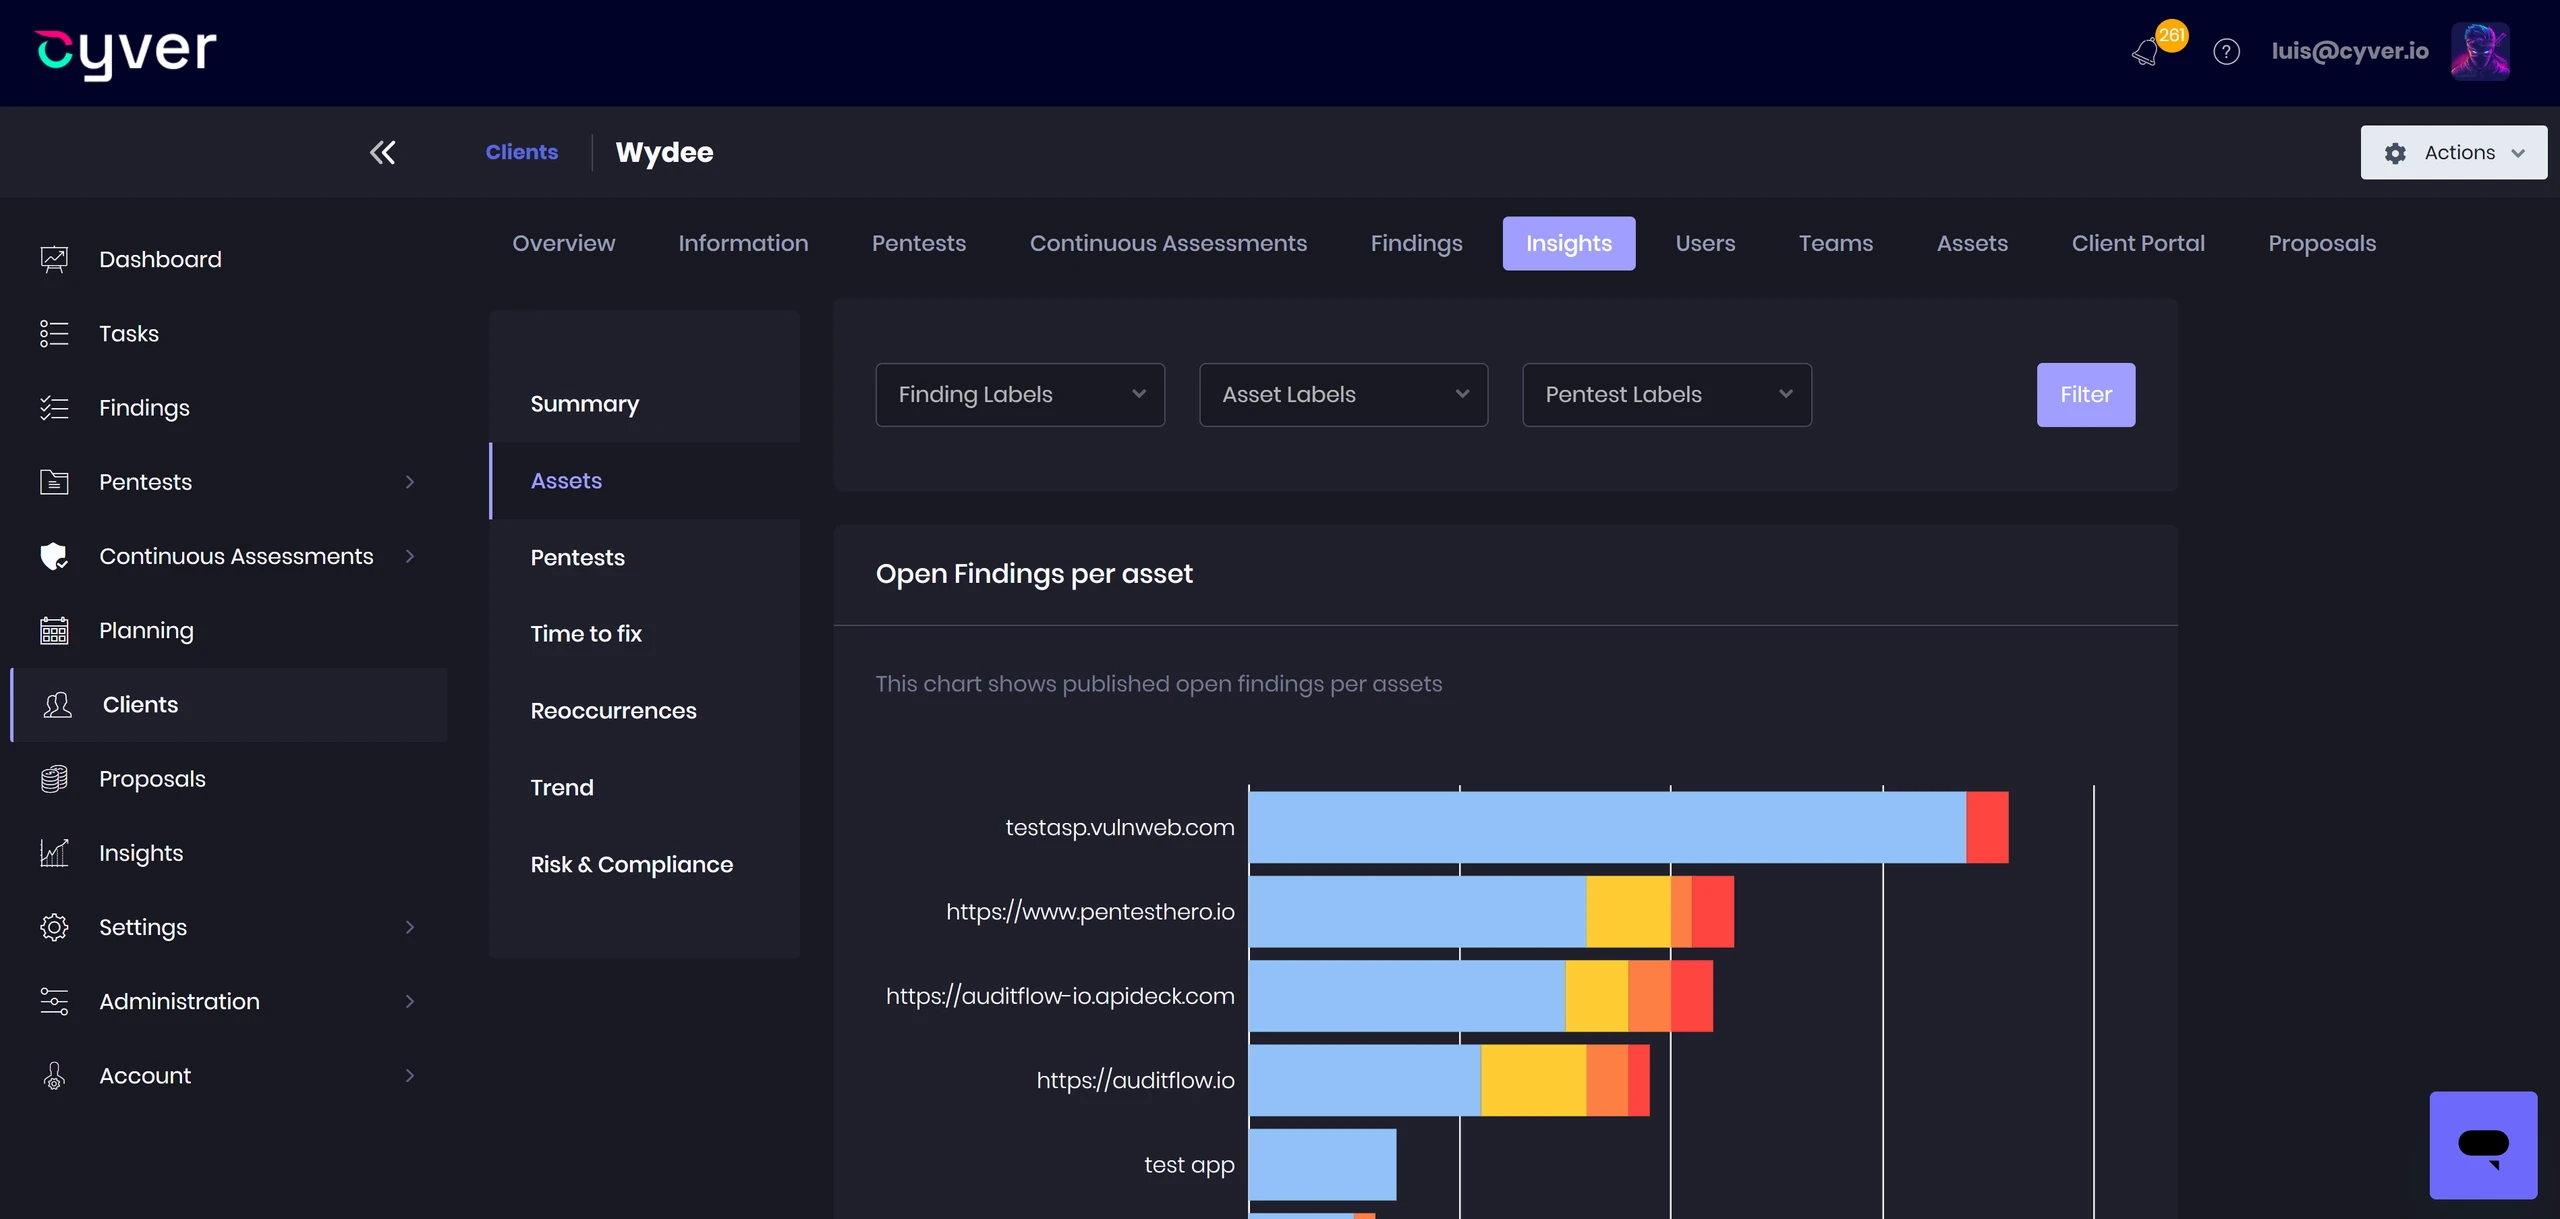This screenshot has height=1219, width=2560.
Task: Click the Clients people icon
Action: click(x=58, y=705)
